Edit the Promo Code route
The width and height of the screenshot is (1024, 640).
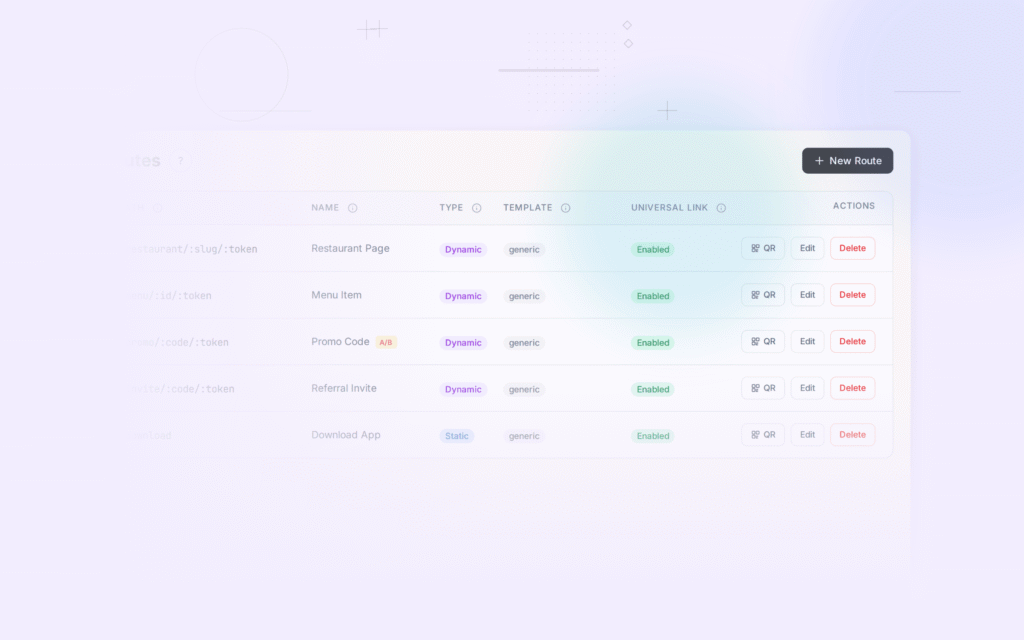click(x=807, y=342)
